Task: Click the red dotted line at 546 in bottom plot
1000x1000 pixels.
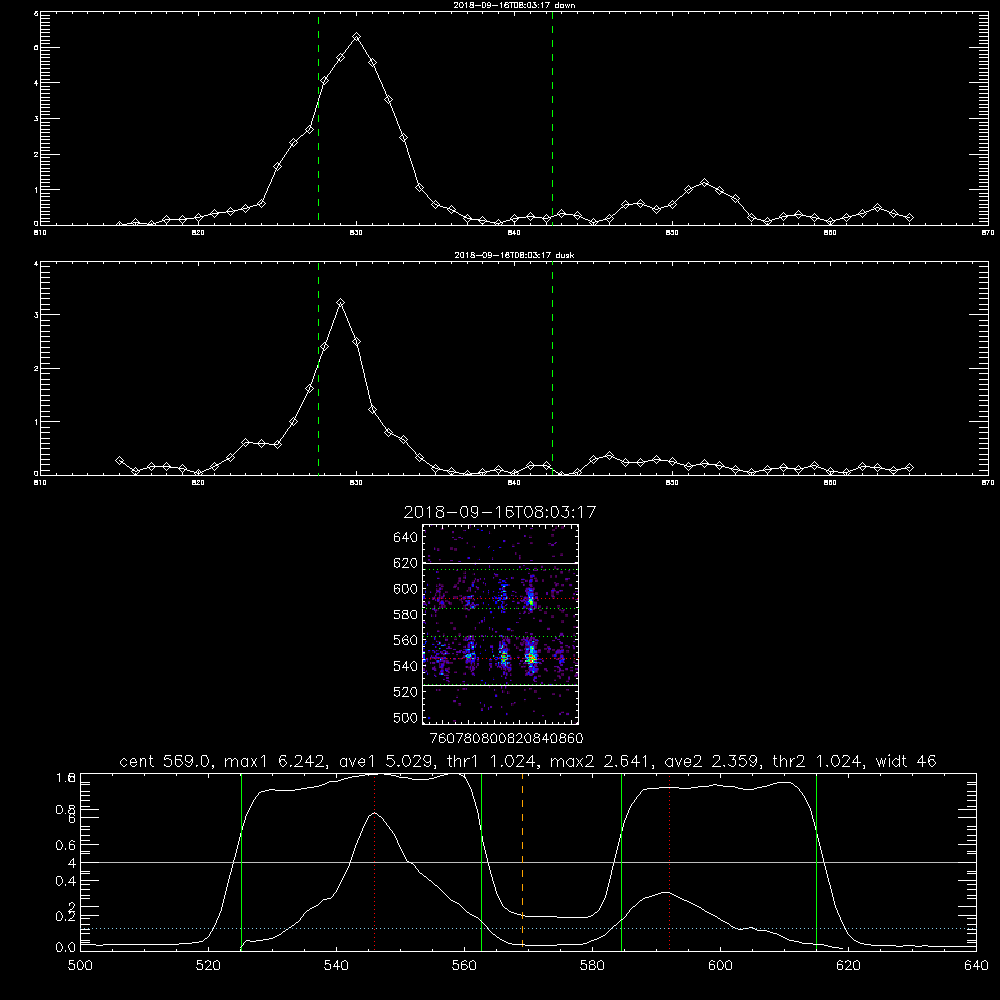Action: pyautogui.click(x=374, y=862)
